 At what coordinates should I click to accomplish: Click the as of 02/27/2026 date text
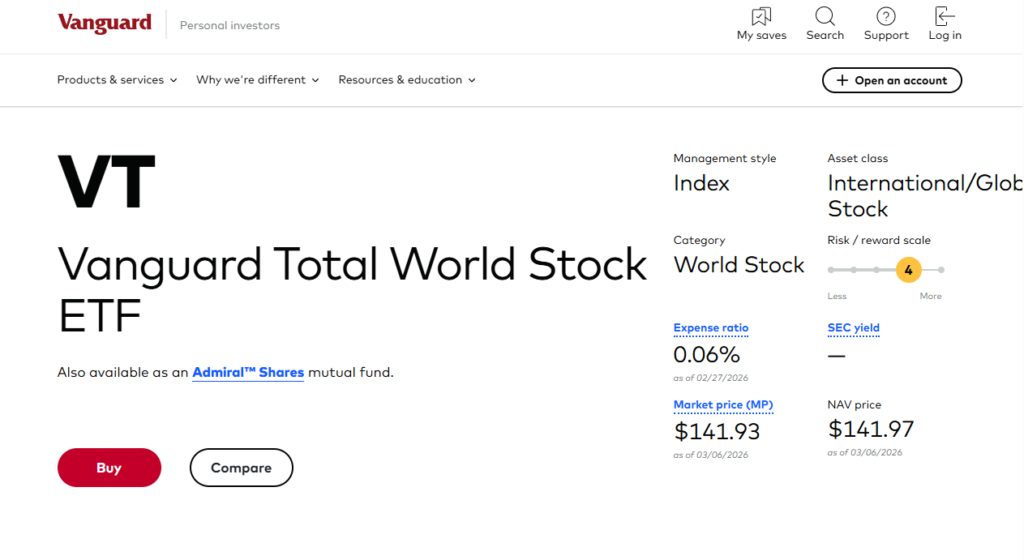711,378
